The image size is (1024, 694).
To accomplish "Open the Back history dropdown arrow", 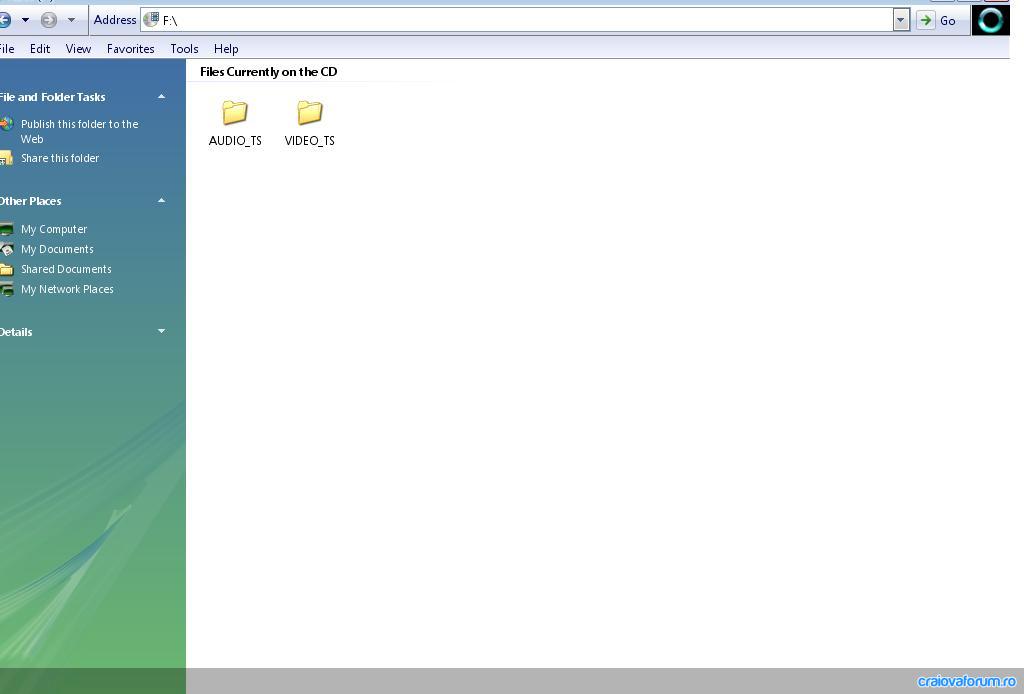I will point(25,20).
